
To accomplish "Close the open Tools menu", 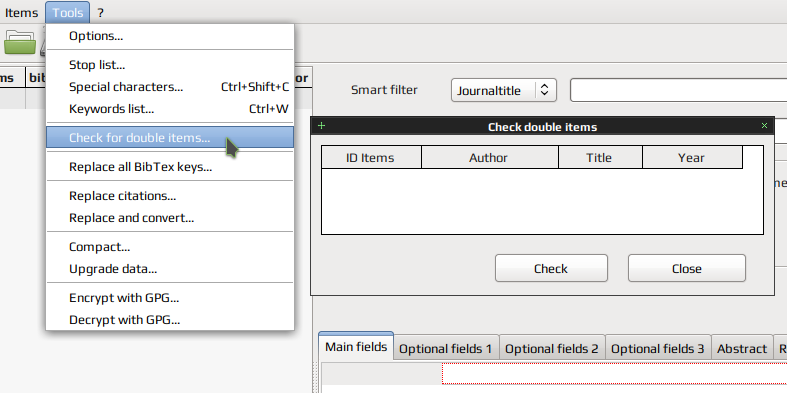I will (x=68, y=13).
